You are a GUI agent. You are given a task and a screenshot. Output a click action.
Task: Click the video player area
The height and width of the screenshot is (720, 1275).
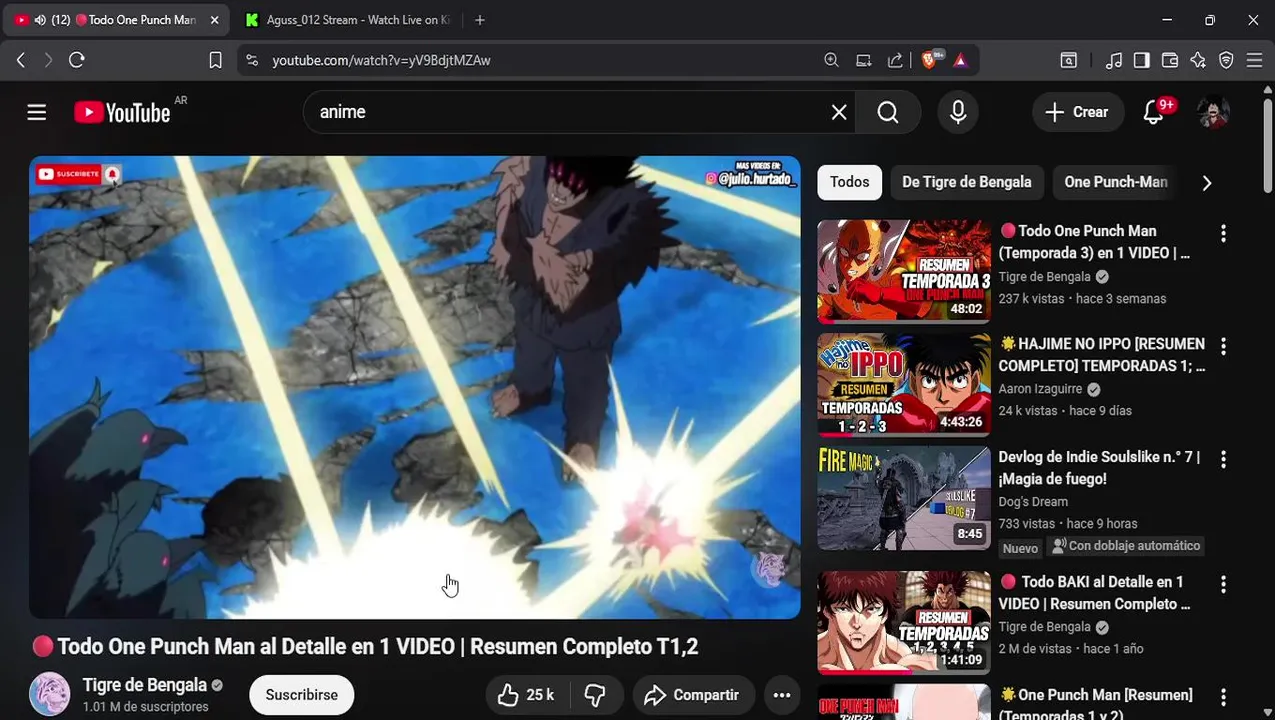[x=414, y=387]
